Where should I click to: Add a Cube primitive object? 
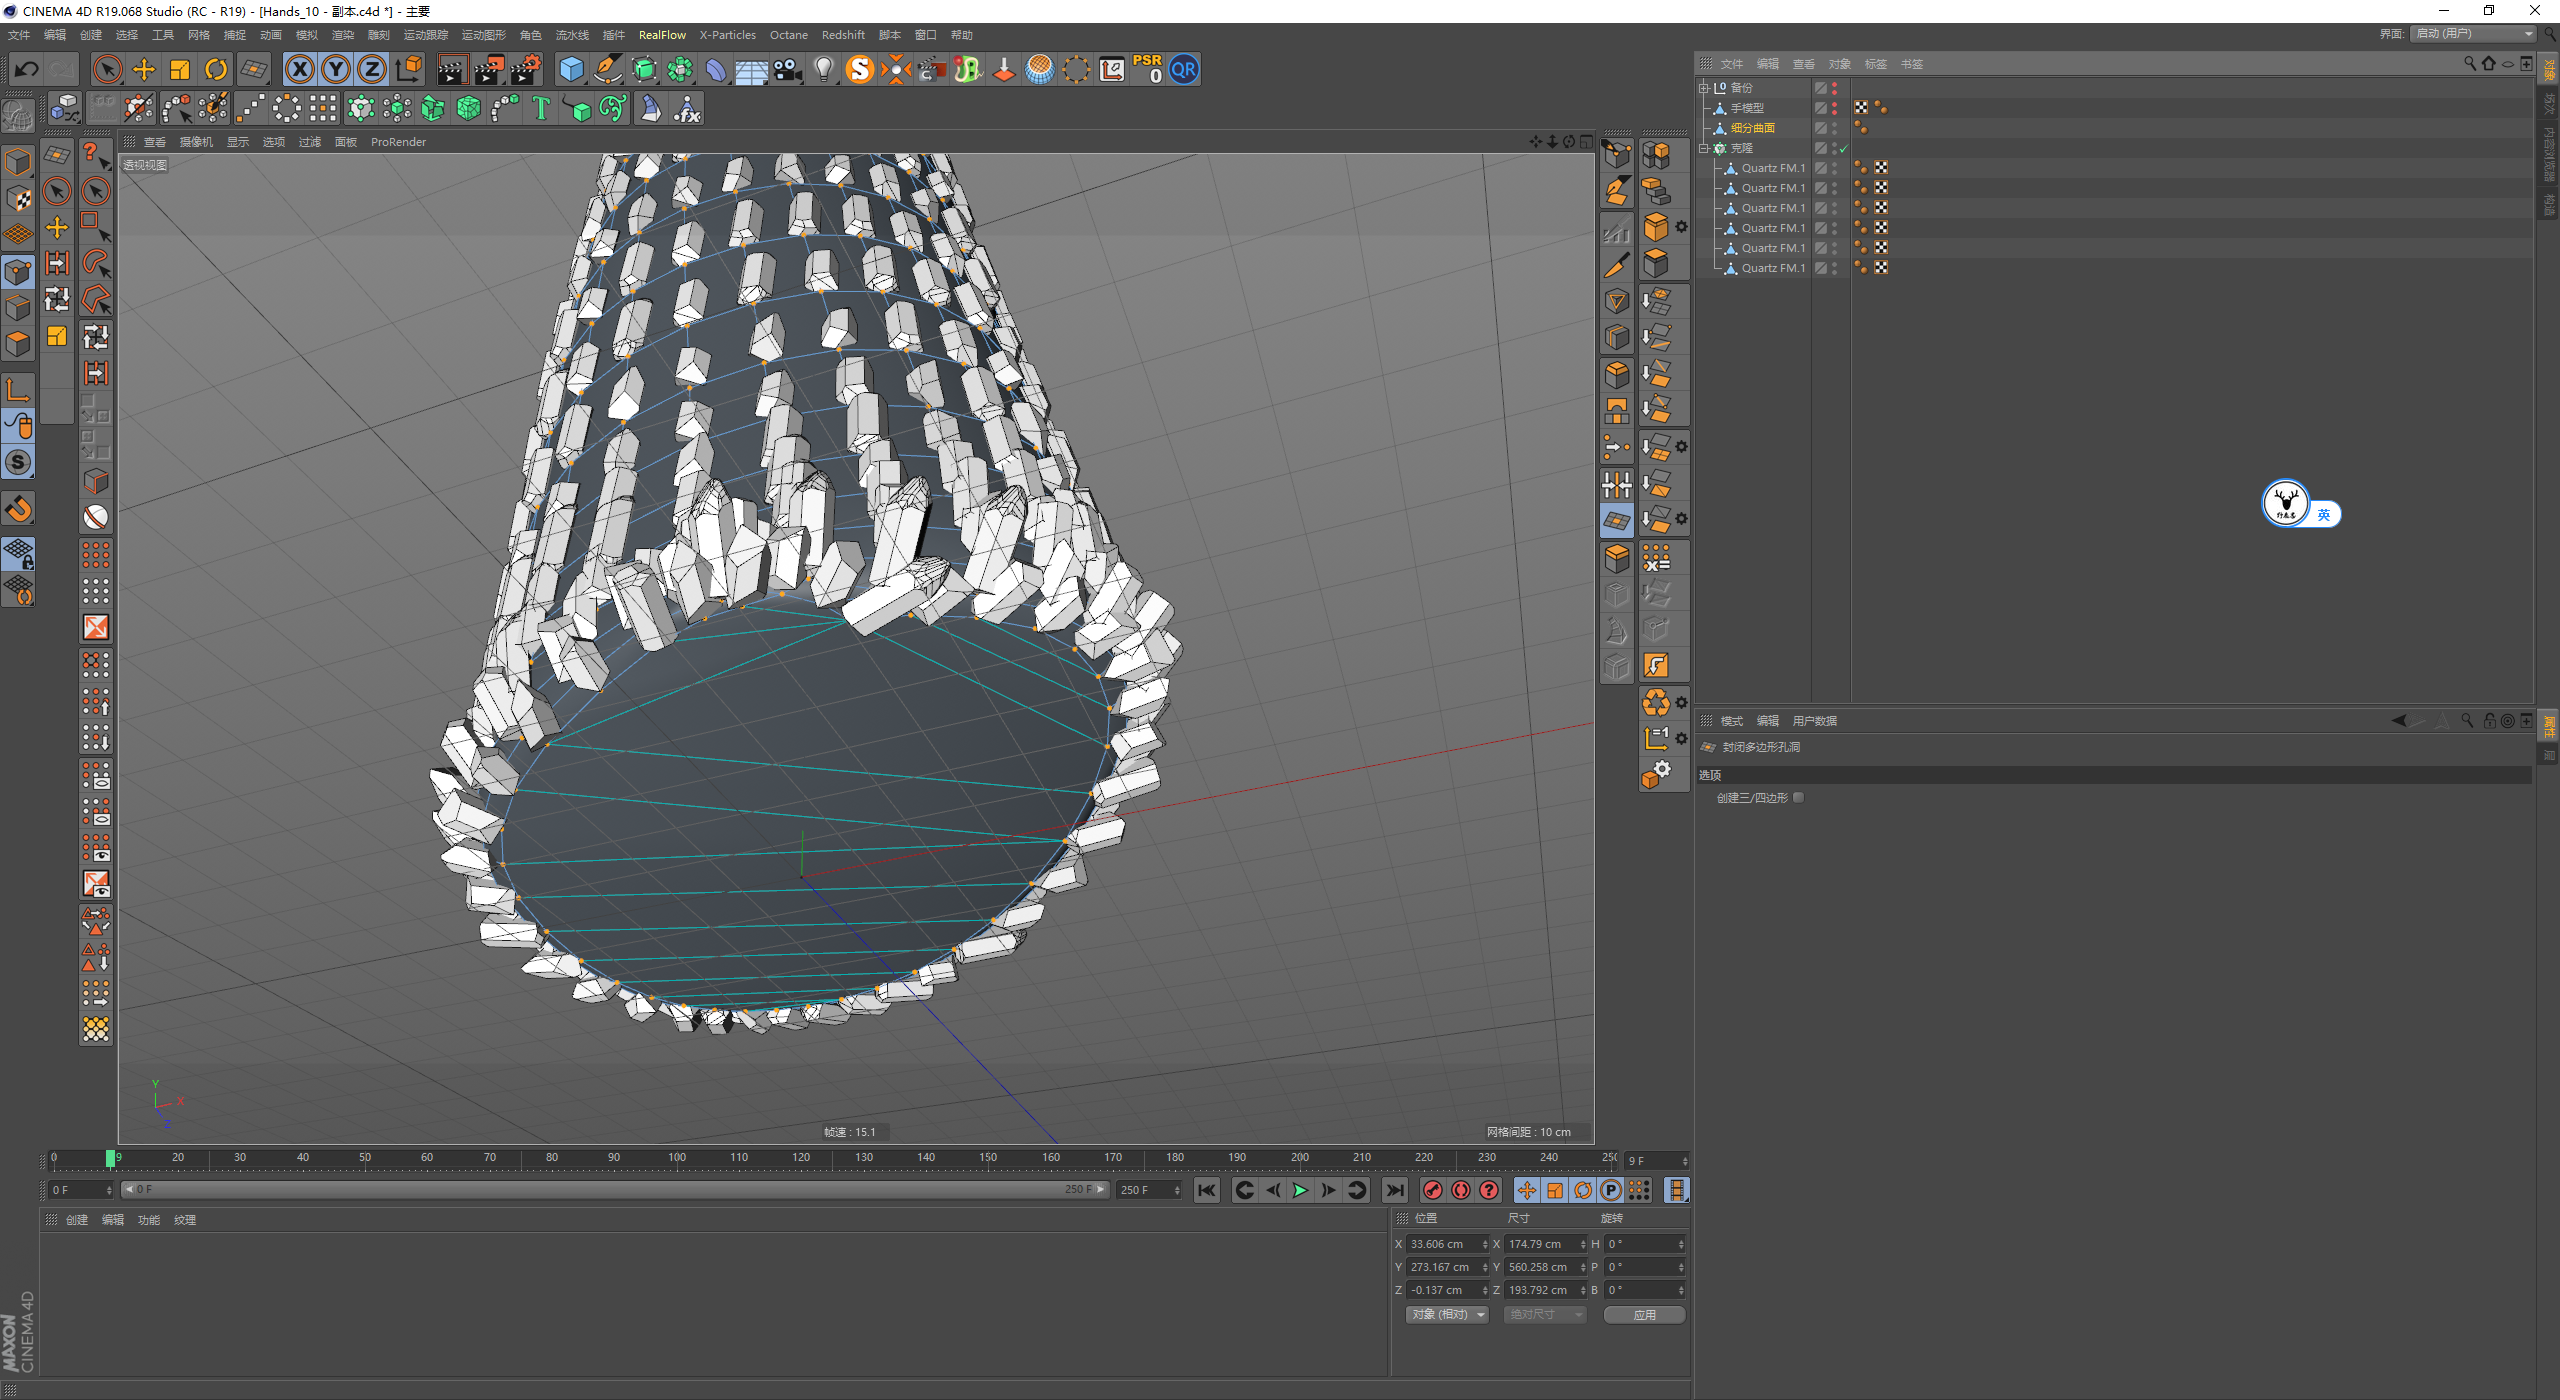point(571,70)
